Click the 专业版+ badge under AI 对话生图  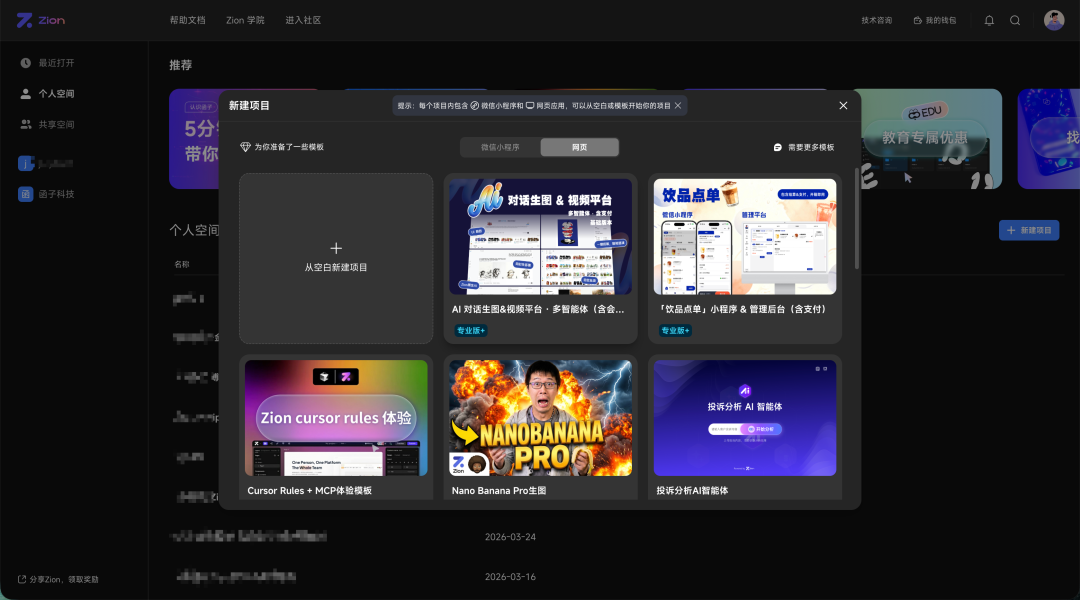coord(471,331)
